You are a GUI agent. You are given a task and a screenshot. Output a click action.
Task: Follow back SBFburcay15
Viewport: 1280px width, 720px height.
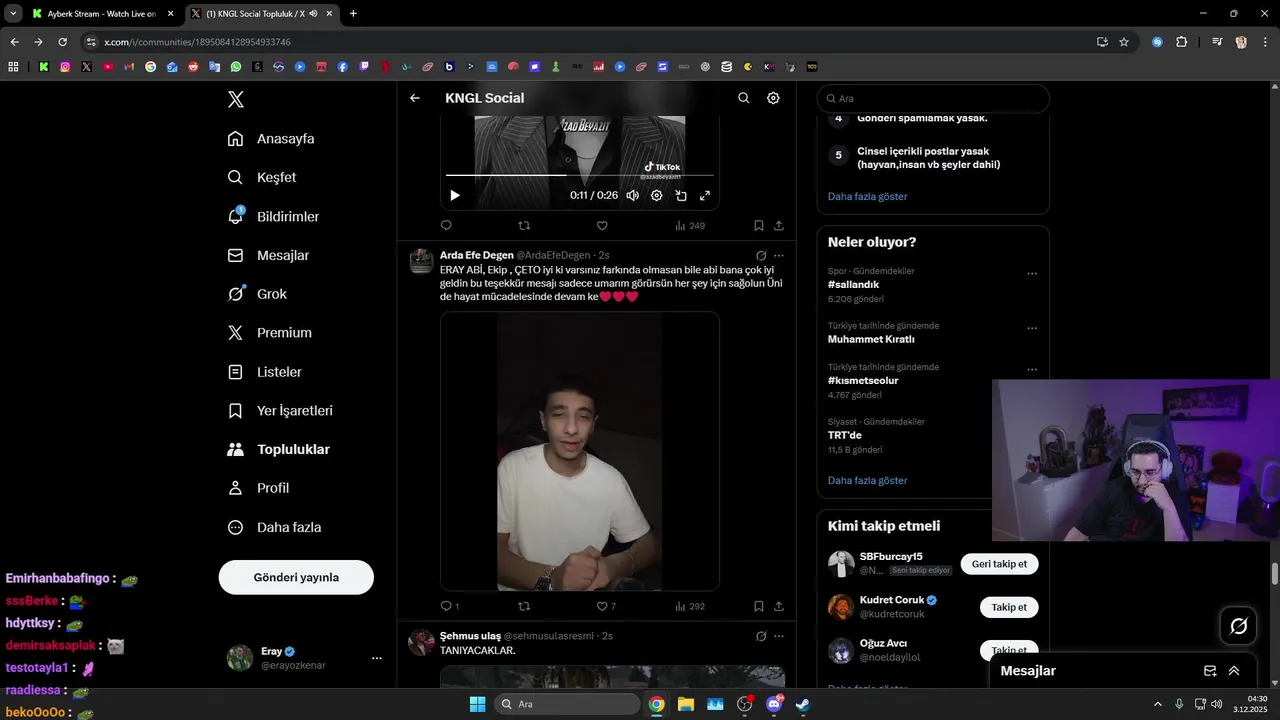(999, 564)
